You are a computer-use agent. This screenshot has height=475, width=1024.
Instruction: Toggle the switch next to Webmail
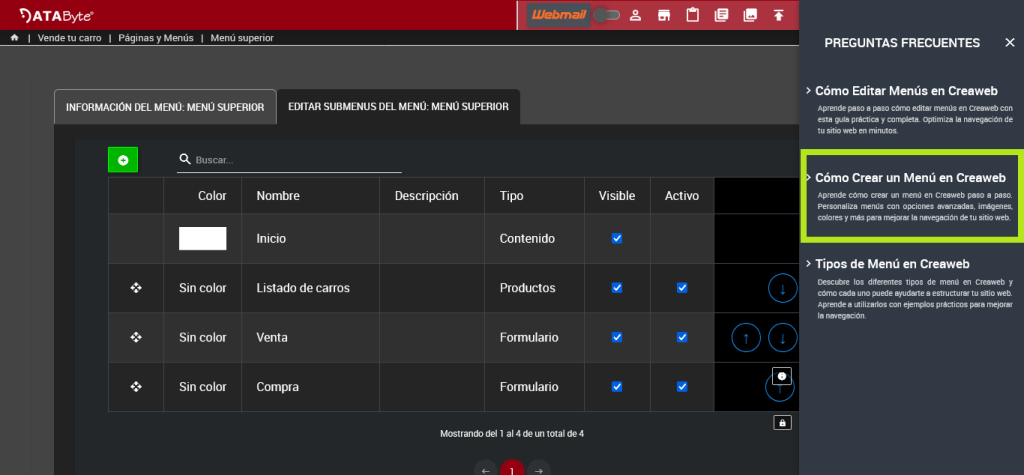(606, 15)
